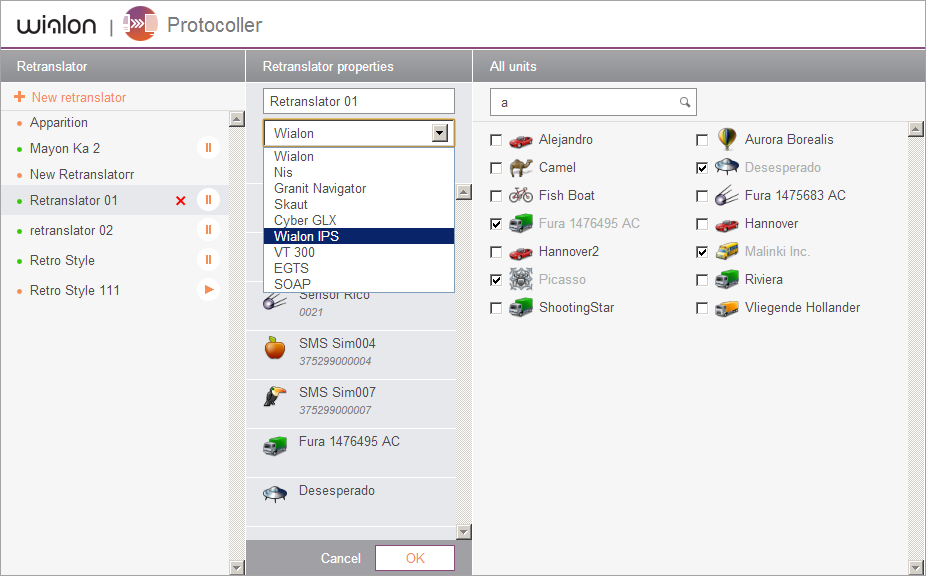This screenshot has width=926, height=576.
Task: Click the green truck icon in retranslator properties list
Action: [x=275, y=446]
